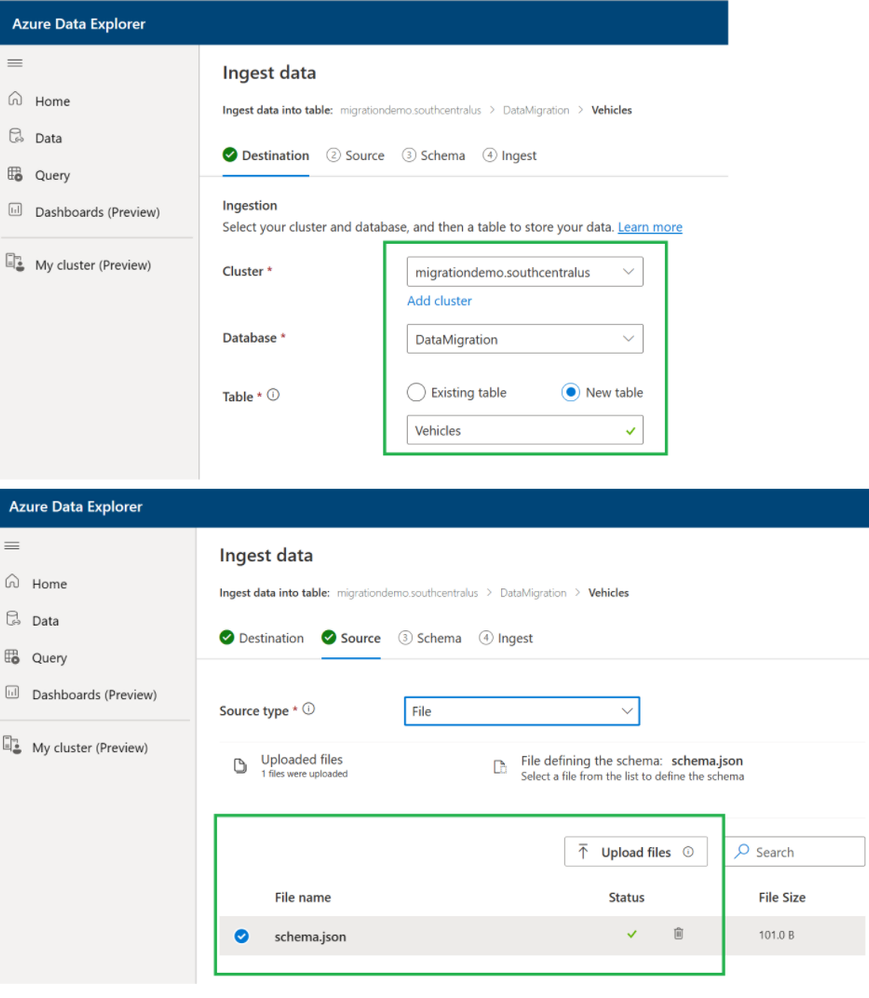
Task: Select Ingest step tab in top window
Action: click(509, 155)
